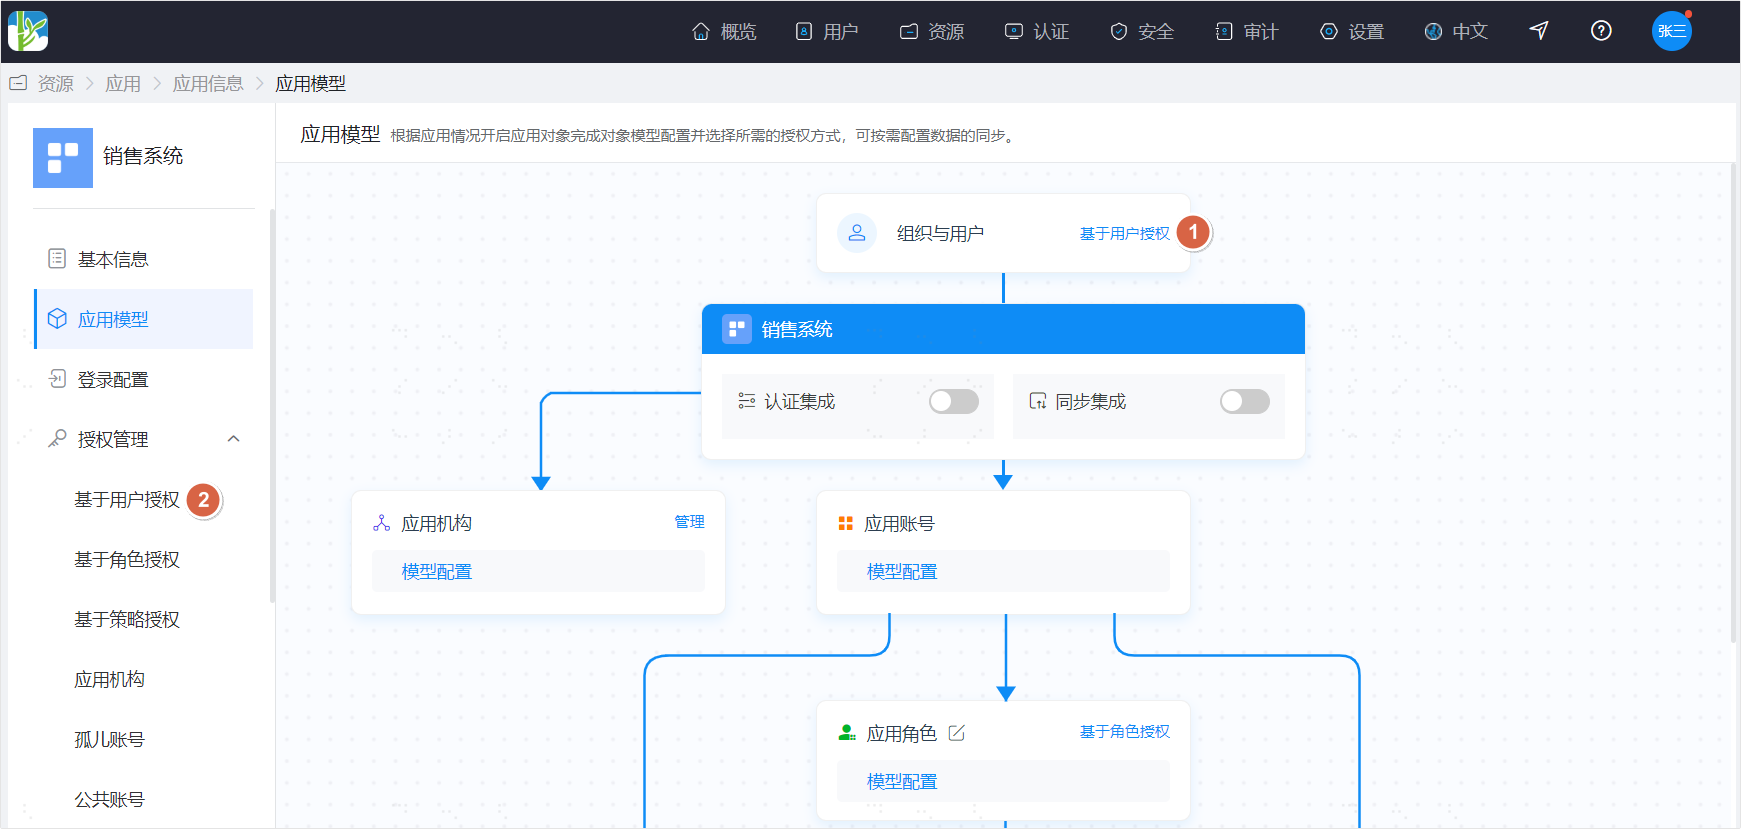Image resolution: width=1741 pixels, height=829 pixels.
Task: Click the breadcrumb folder icon
Action: (x=18, y=83)
